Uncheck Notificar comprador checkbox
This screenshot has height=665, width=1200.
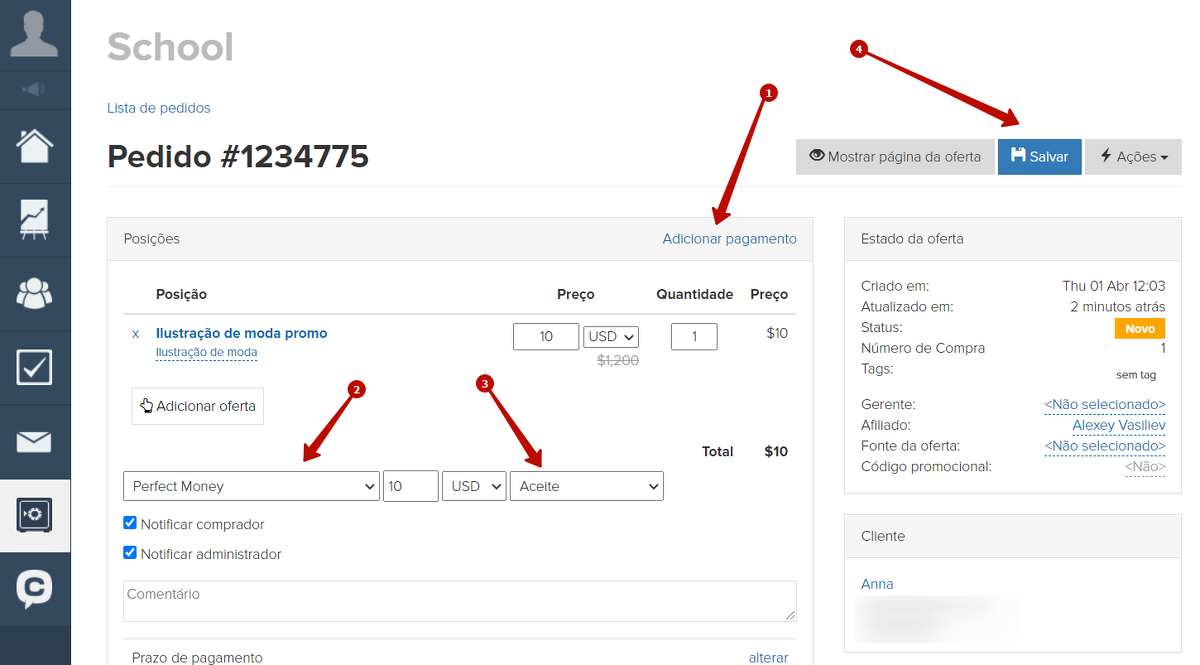point(130,523)
